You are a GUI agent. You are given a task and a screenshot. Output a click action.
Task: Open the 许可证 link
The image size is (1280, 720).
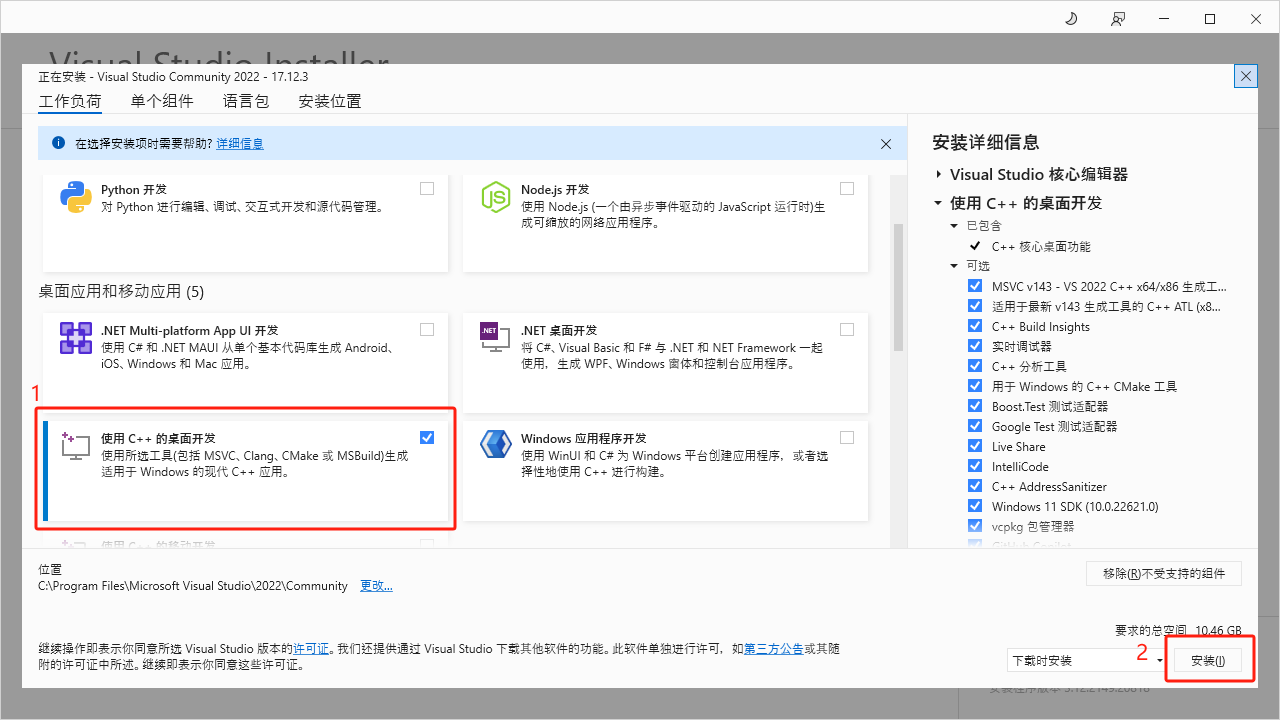[311, 649]
